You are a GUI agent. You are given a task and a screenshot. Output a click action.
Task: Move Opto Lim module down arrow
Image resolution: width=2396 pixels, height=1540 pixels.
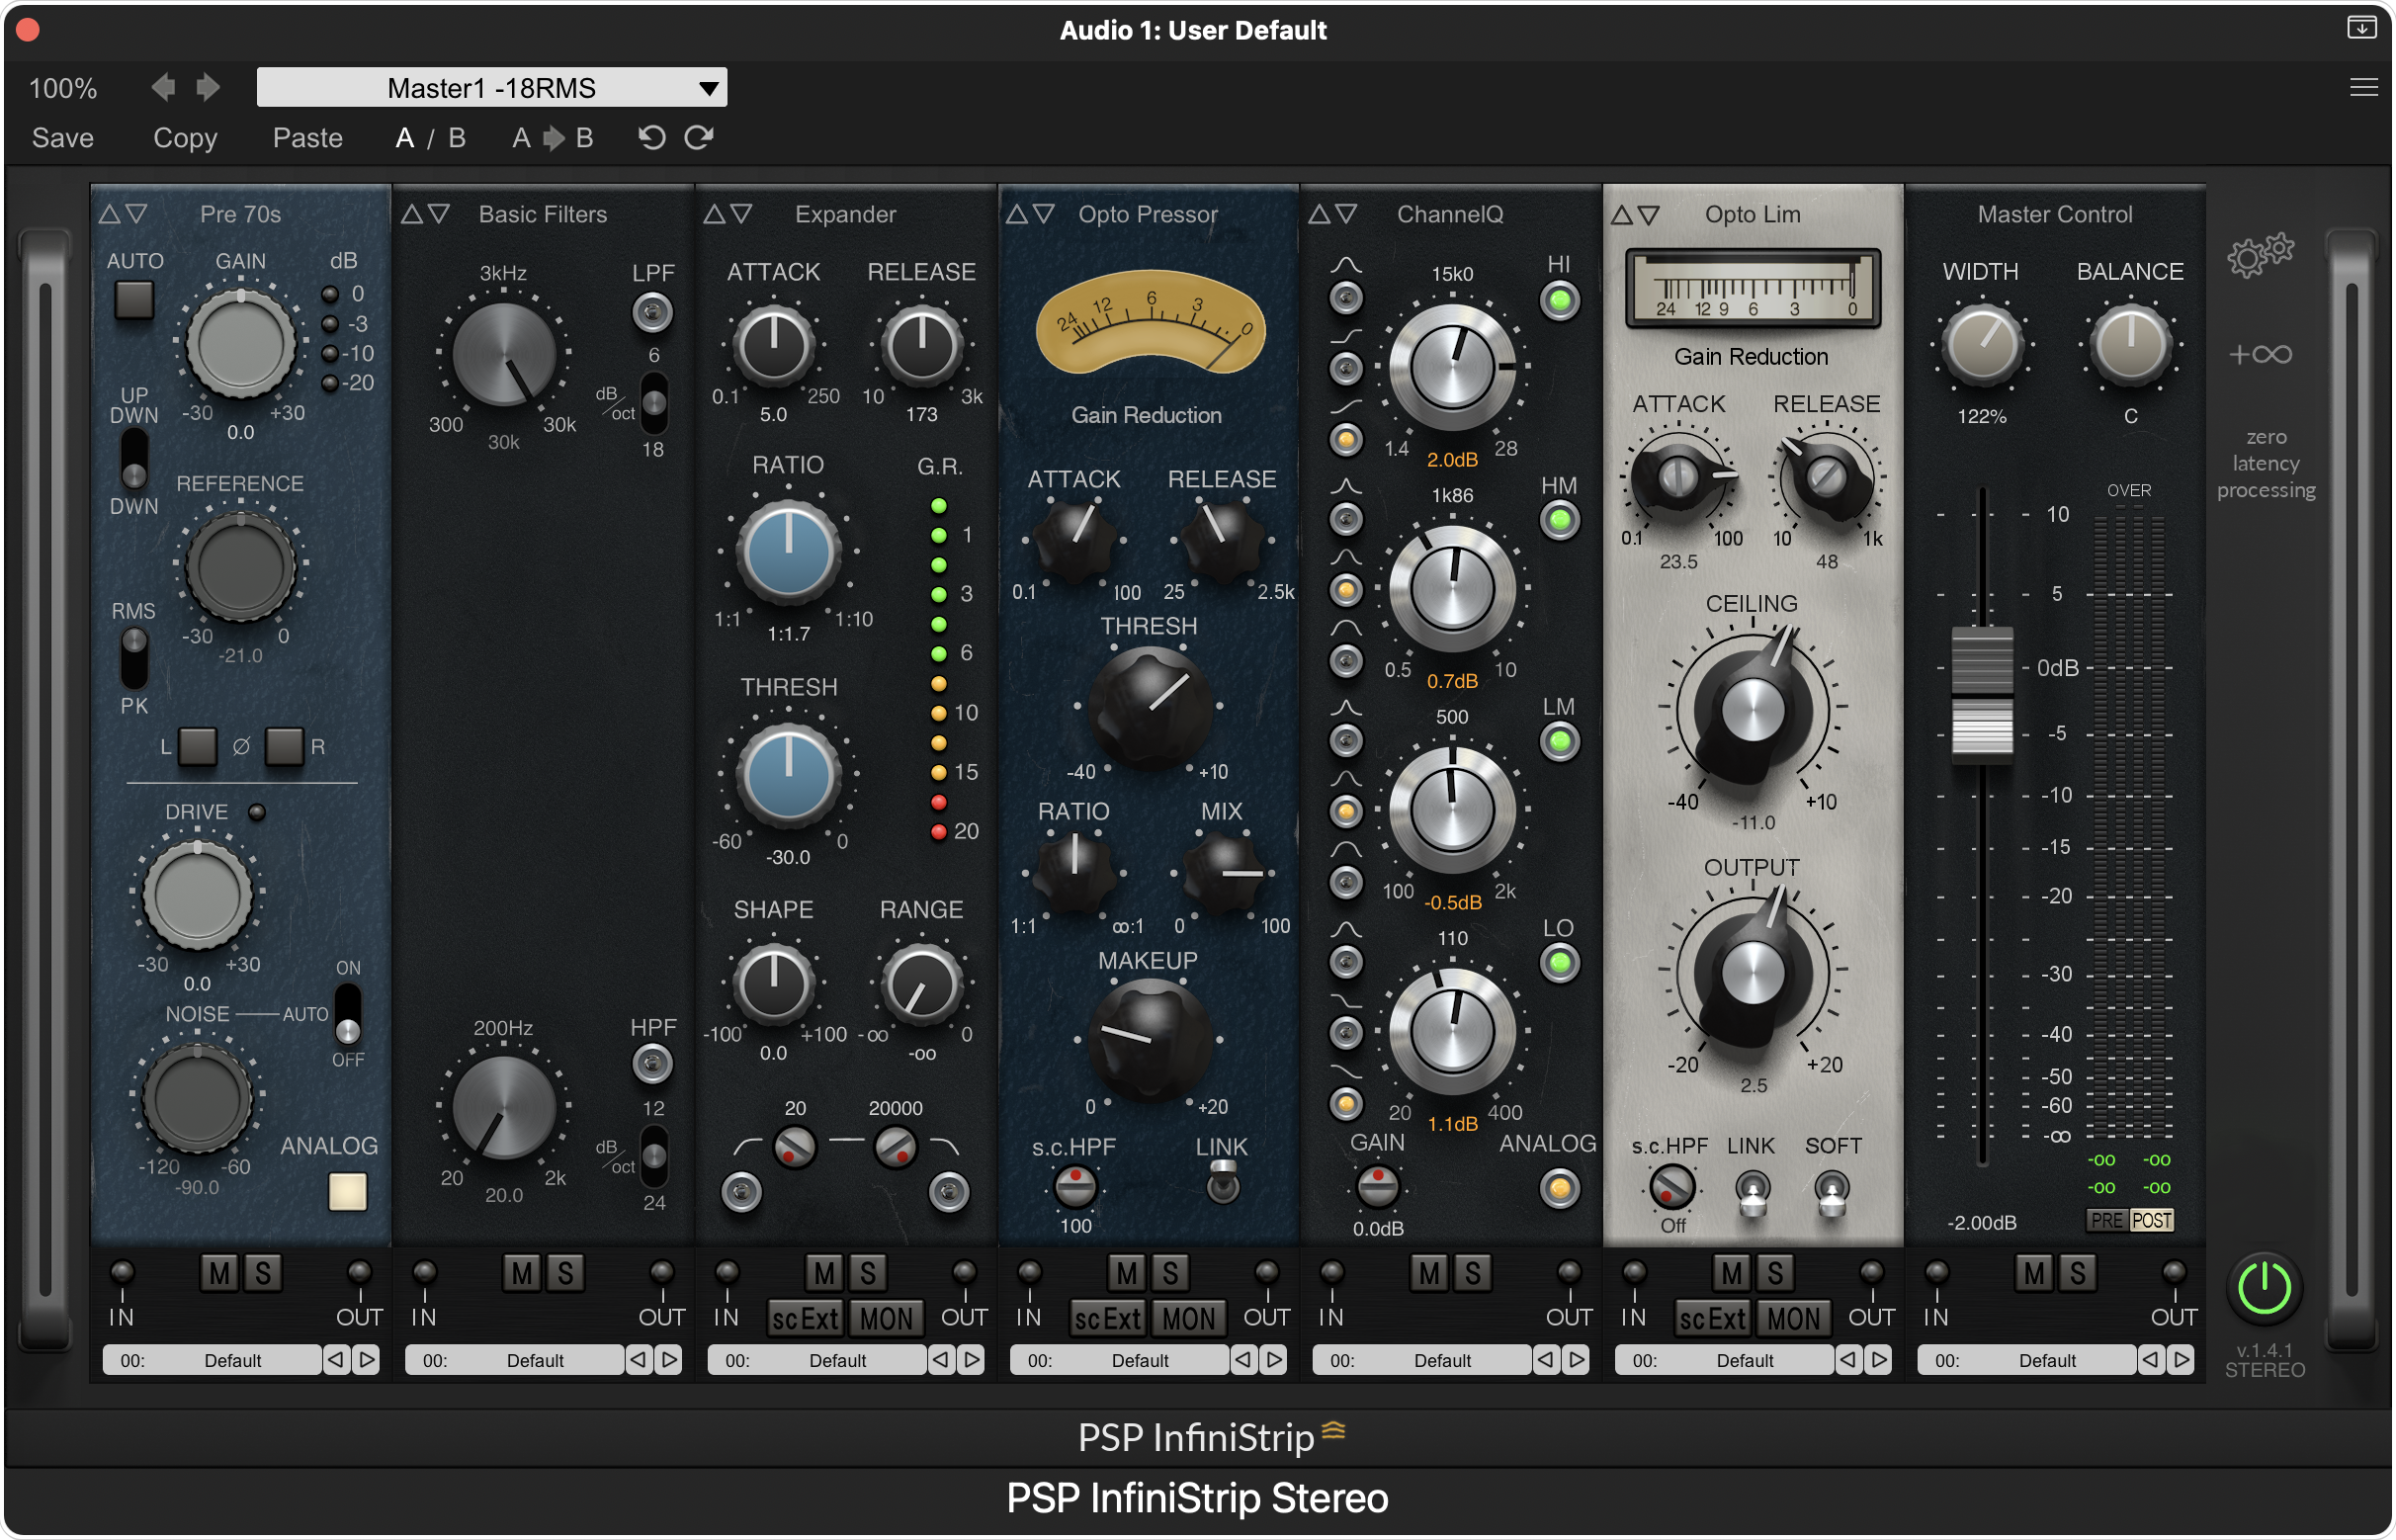[1649, 214]
